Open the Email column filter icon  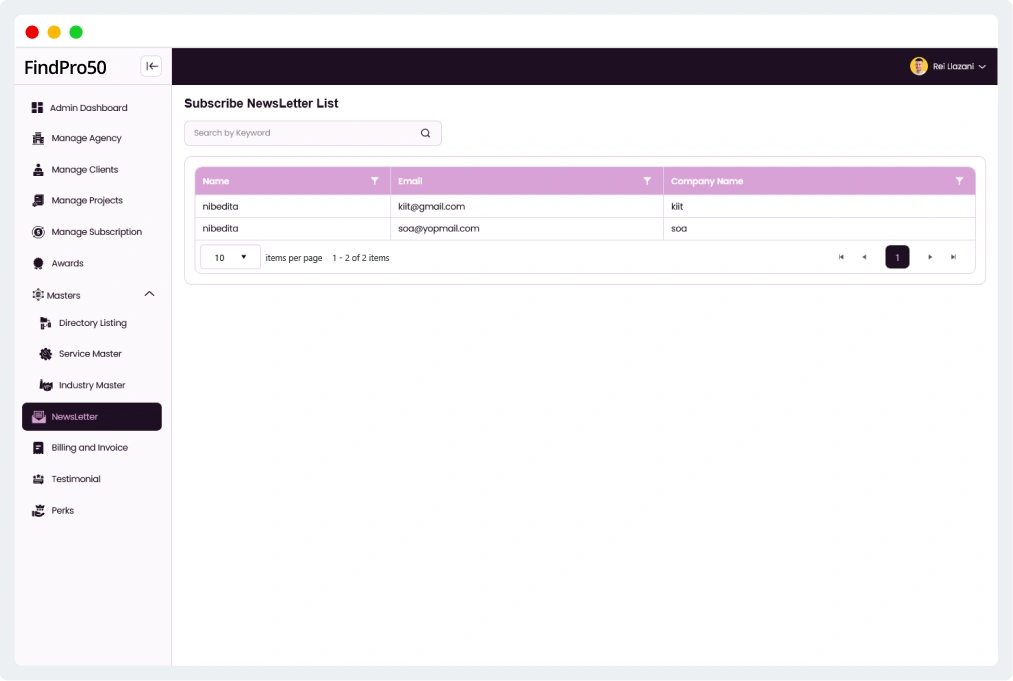(647, 181)
